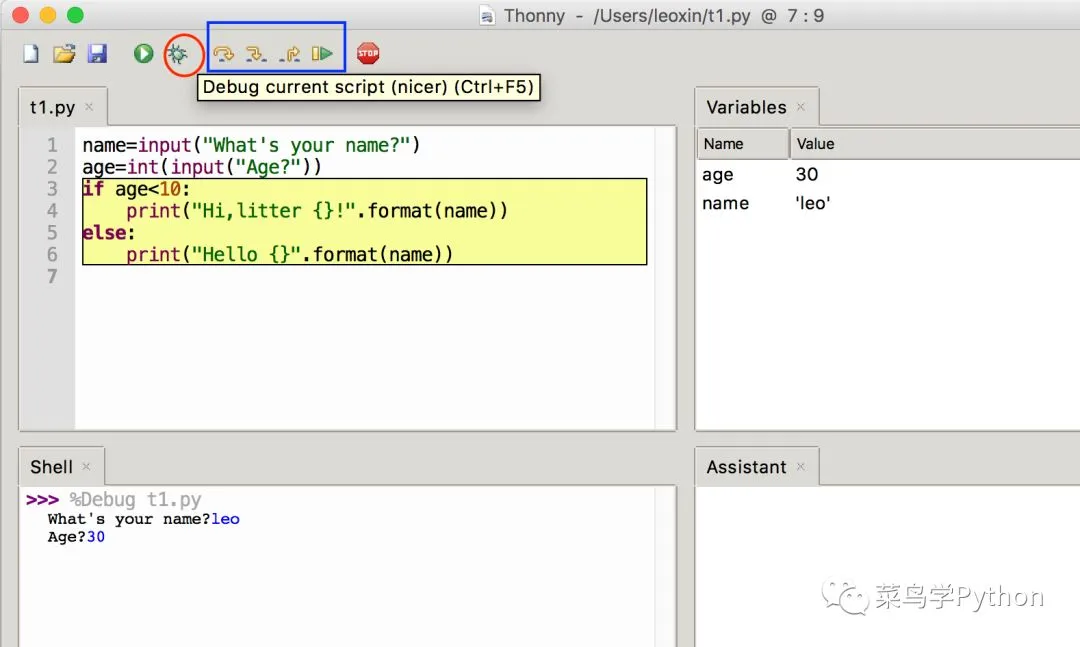The width and height of the screenshot is (1080, 647).
Task: Resume execution with the Resume icon
Action: tap(322, 54)
